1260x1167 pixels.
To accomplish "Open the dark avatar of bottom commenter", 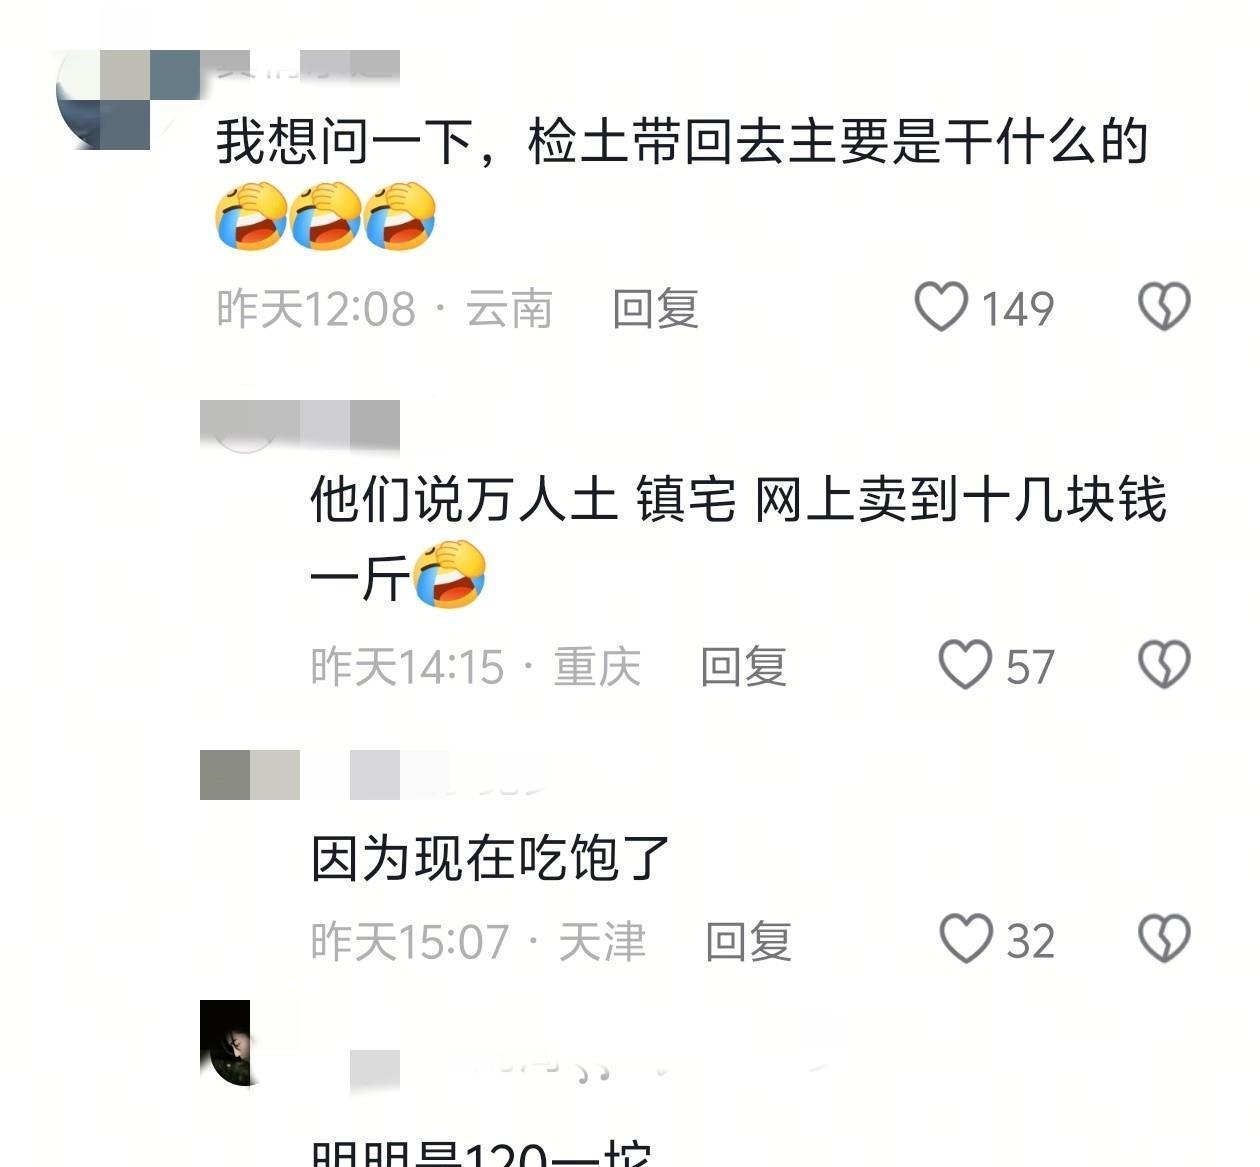I will [x=227, y=1042].
